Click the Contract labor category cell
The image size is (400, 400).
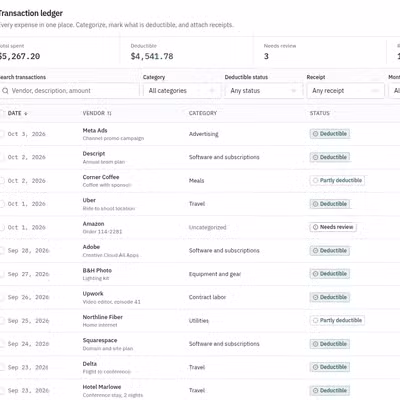tap(207, 297)
